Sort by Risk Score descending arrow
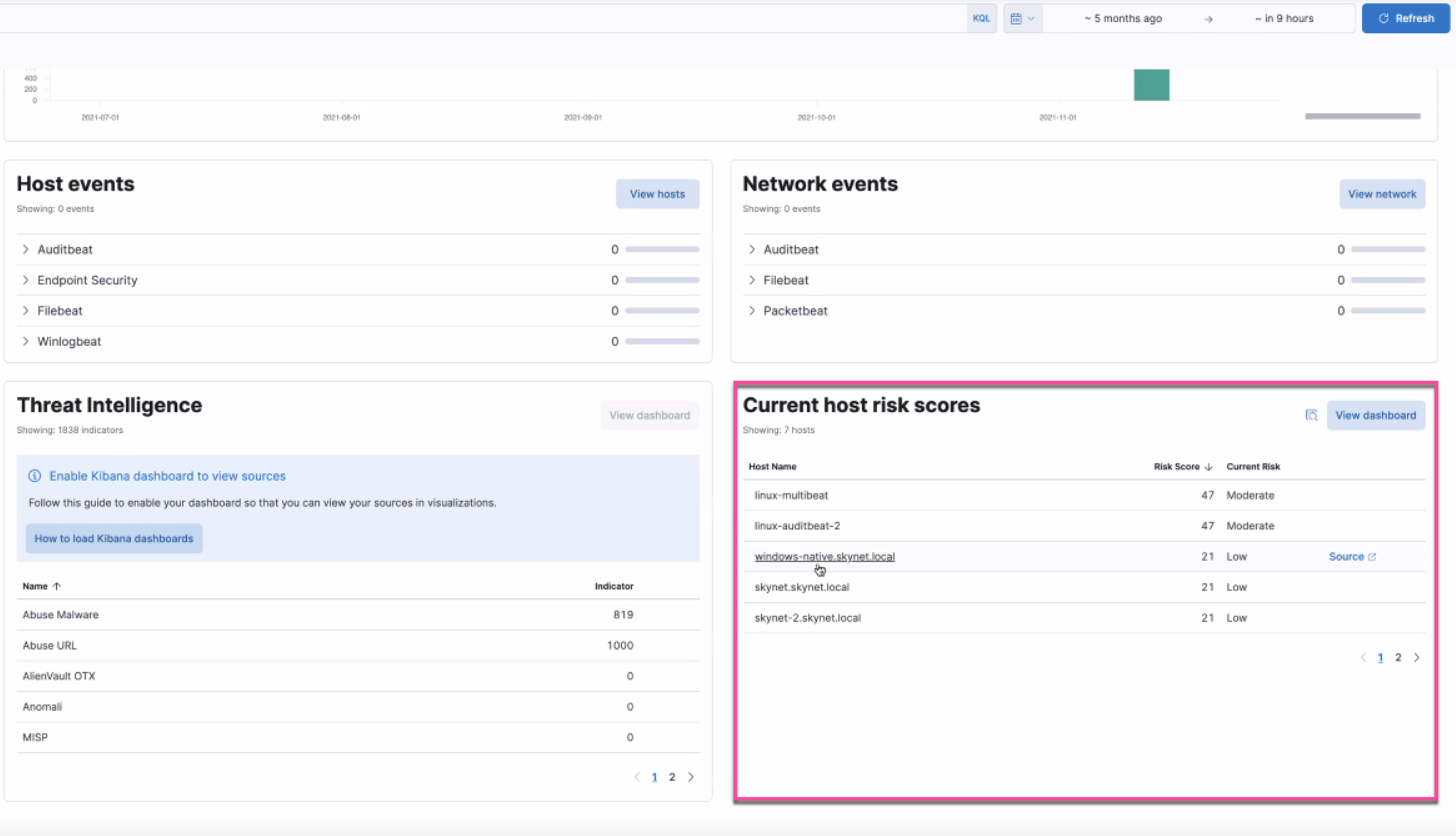1456x836 pixels. (x=1208, y=467)
